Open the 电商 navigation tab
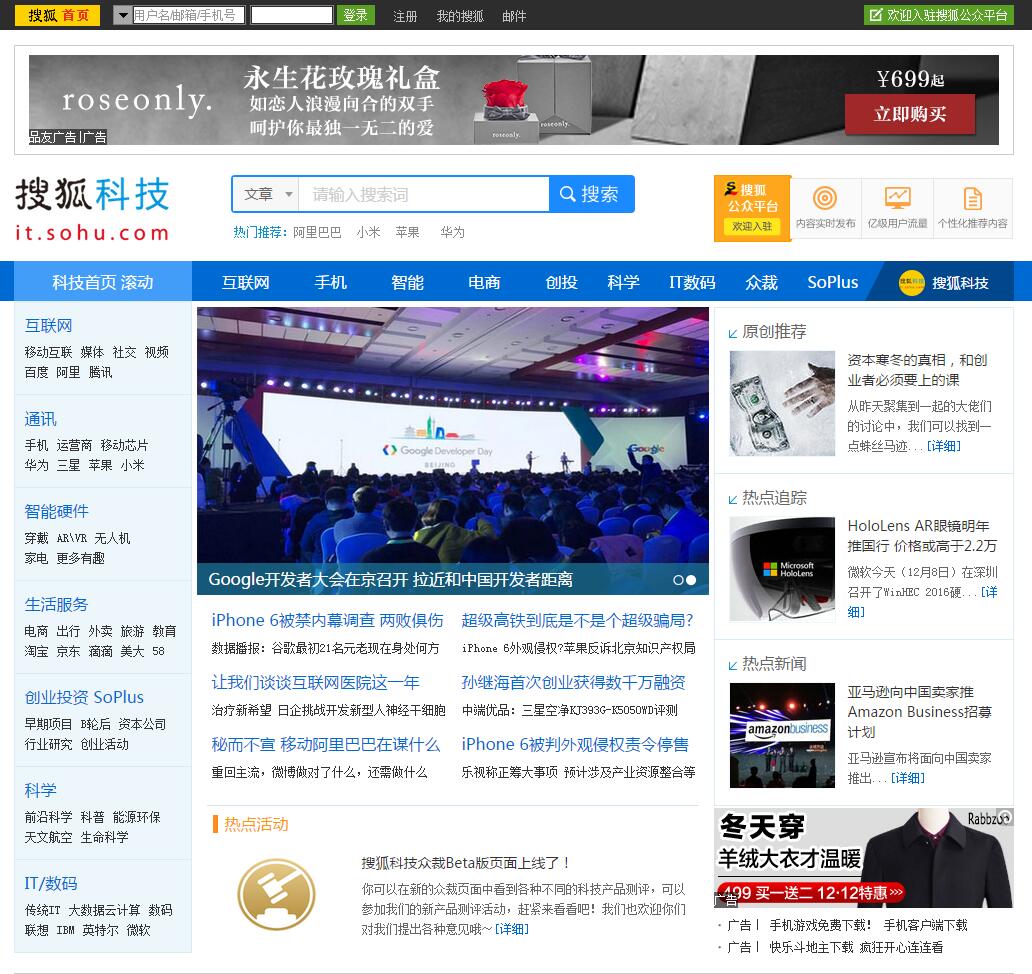Image resolution: width=1032 pixels, height=974 pixels. pos(484,282)
